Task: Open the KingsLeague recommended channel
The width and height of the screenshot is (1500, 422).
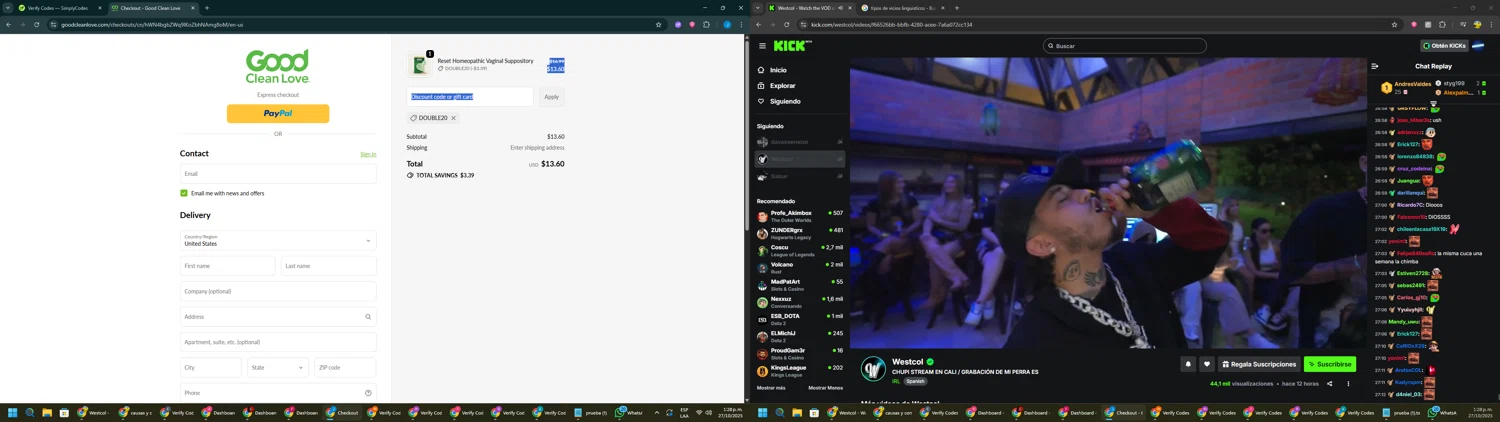Action: pyautogui.click(x=800, y=370)
